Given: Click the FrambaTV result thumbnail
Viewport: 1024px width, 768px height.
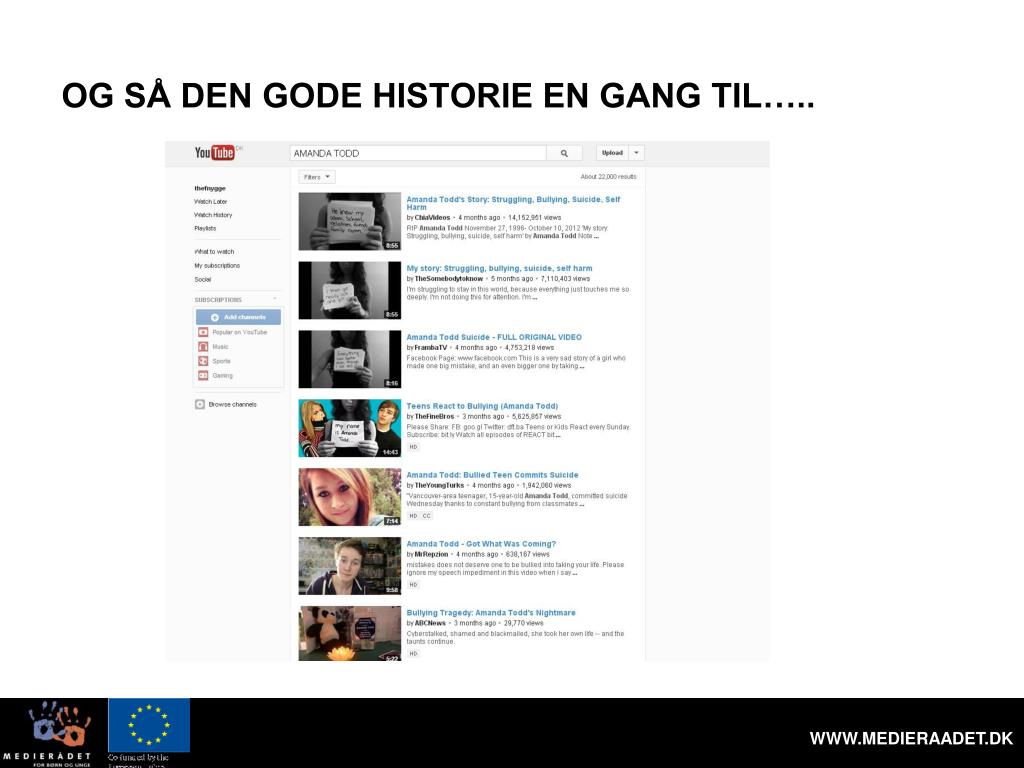Looking at the screenshot, I should click(350, 359).
